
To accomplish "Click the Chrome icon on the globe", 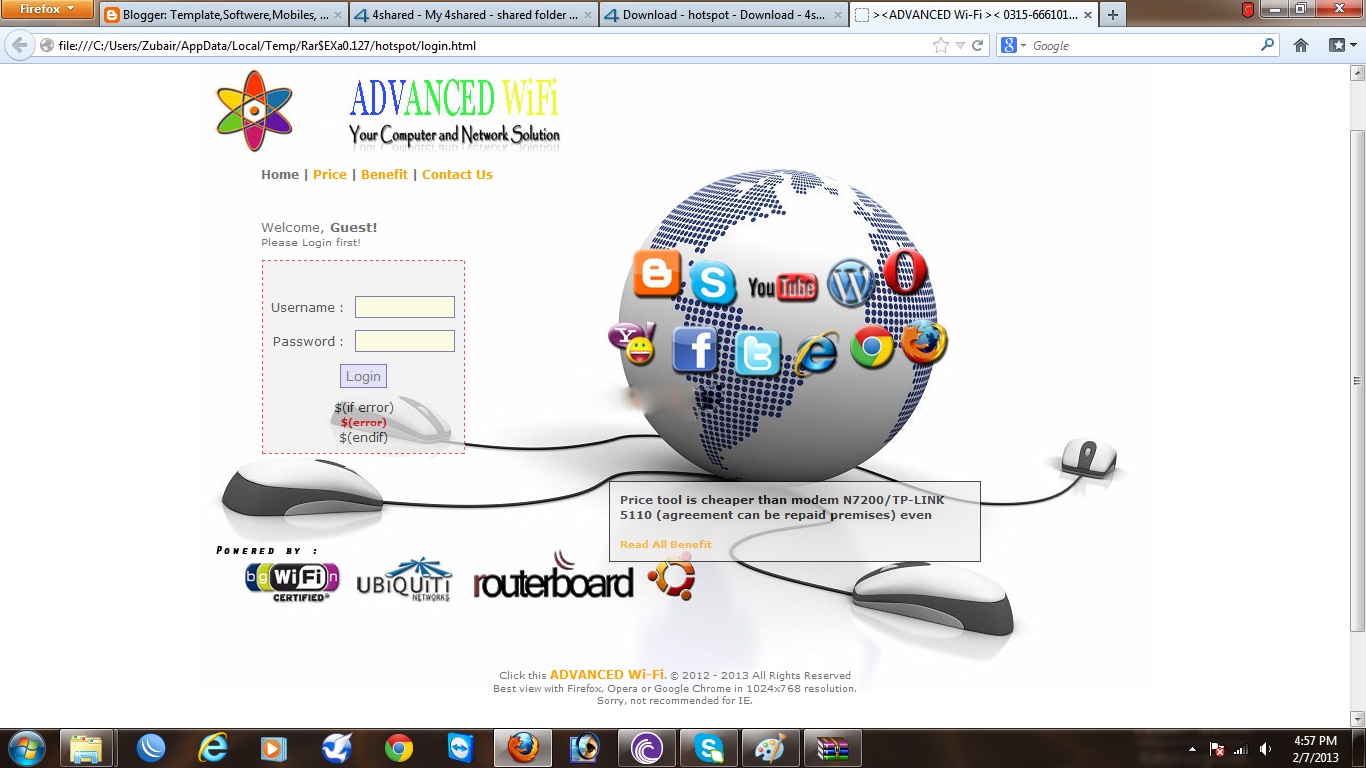I will pos(872,347).
